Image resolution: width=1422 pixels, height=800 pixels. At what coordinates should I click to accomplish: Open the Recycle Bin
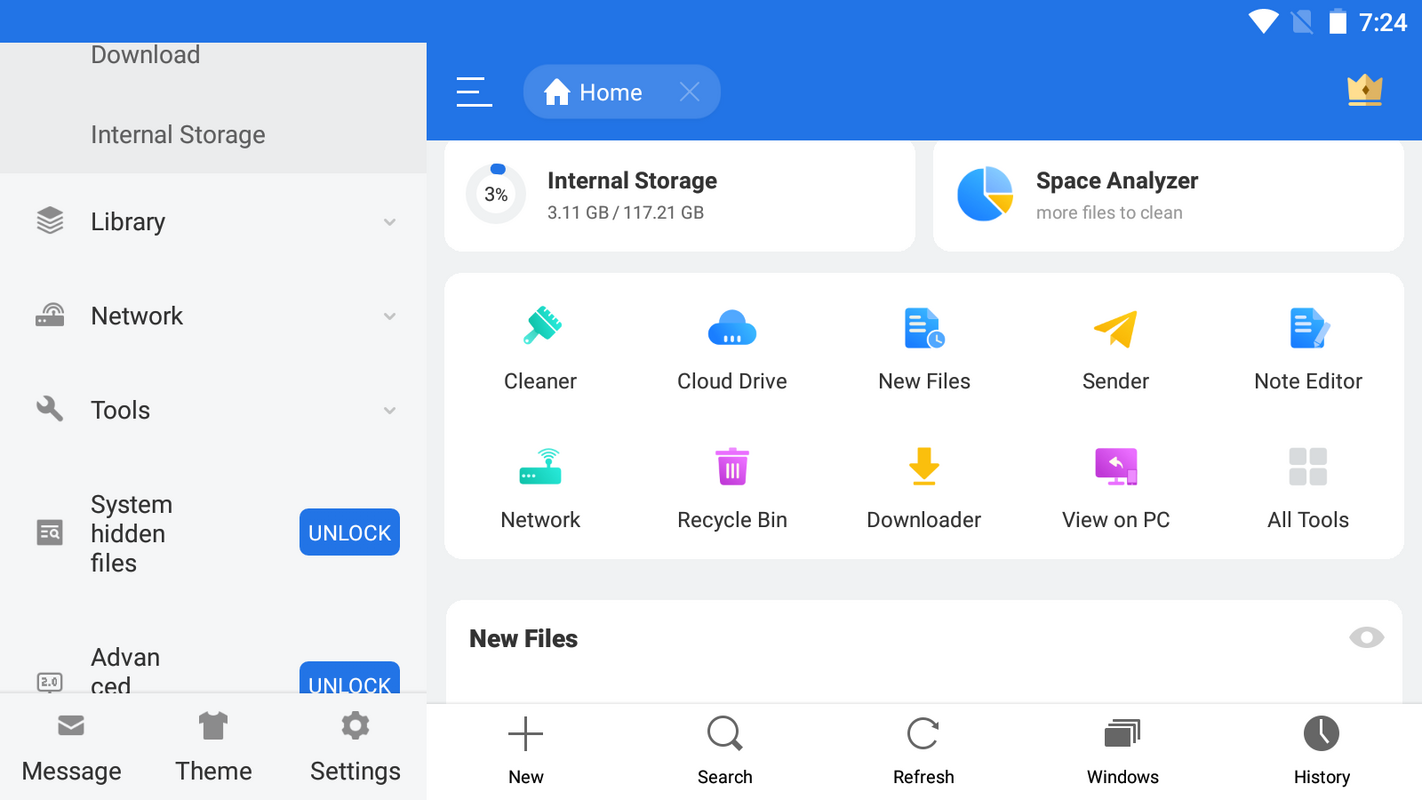[732, 488]
